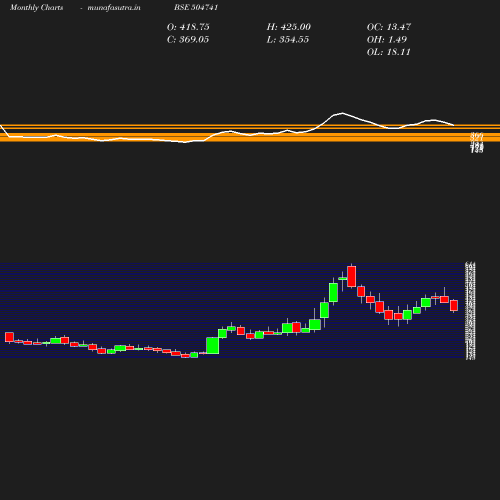This screenshot has width=500, height=500.
Task: Click the 'OC: 13.47' value
Action: tap(389, 27)
